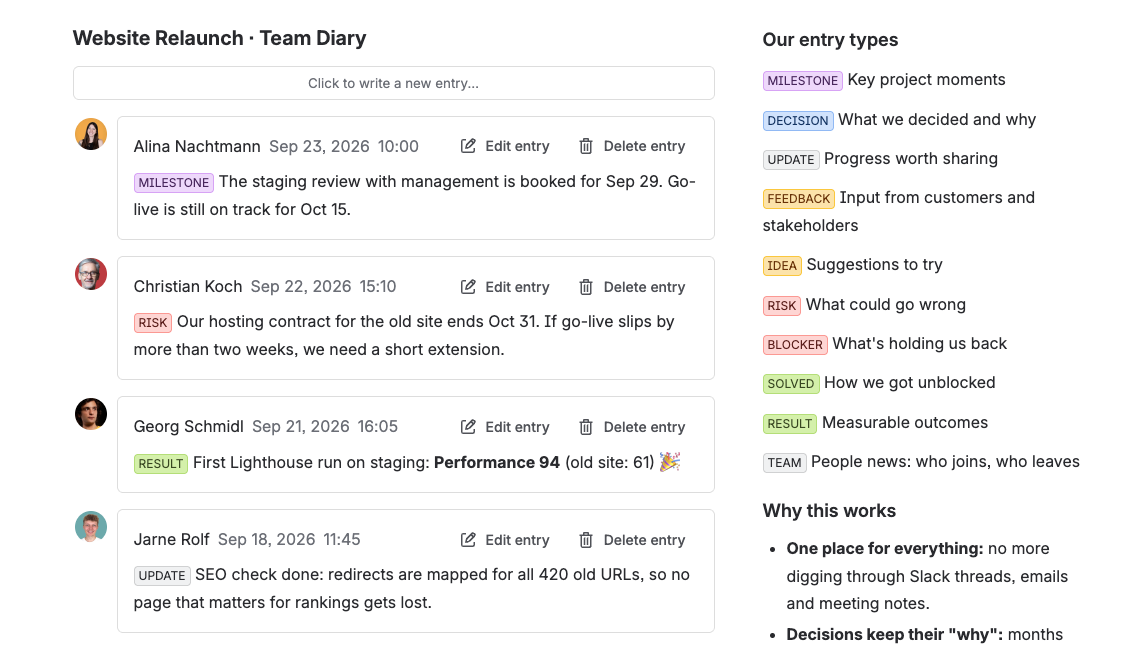Click the trash icon on Georg Schmidl's entry
The image size is (1144, 646).
click(586, 427)
